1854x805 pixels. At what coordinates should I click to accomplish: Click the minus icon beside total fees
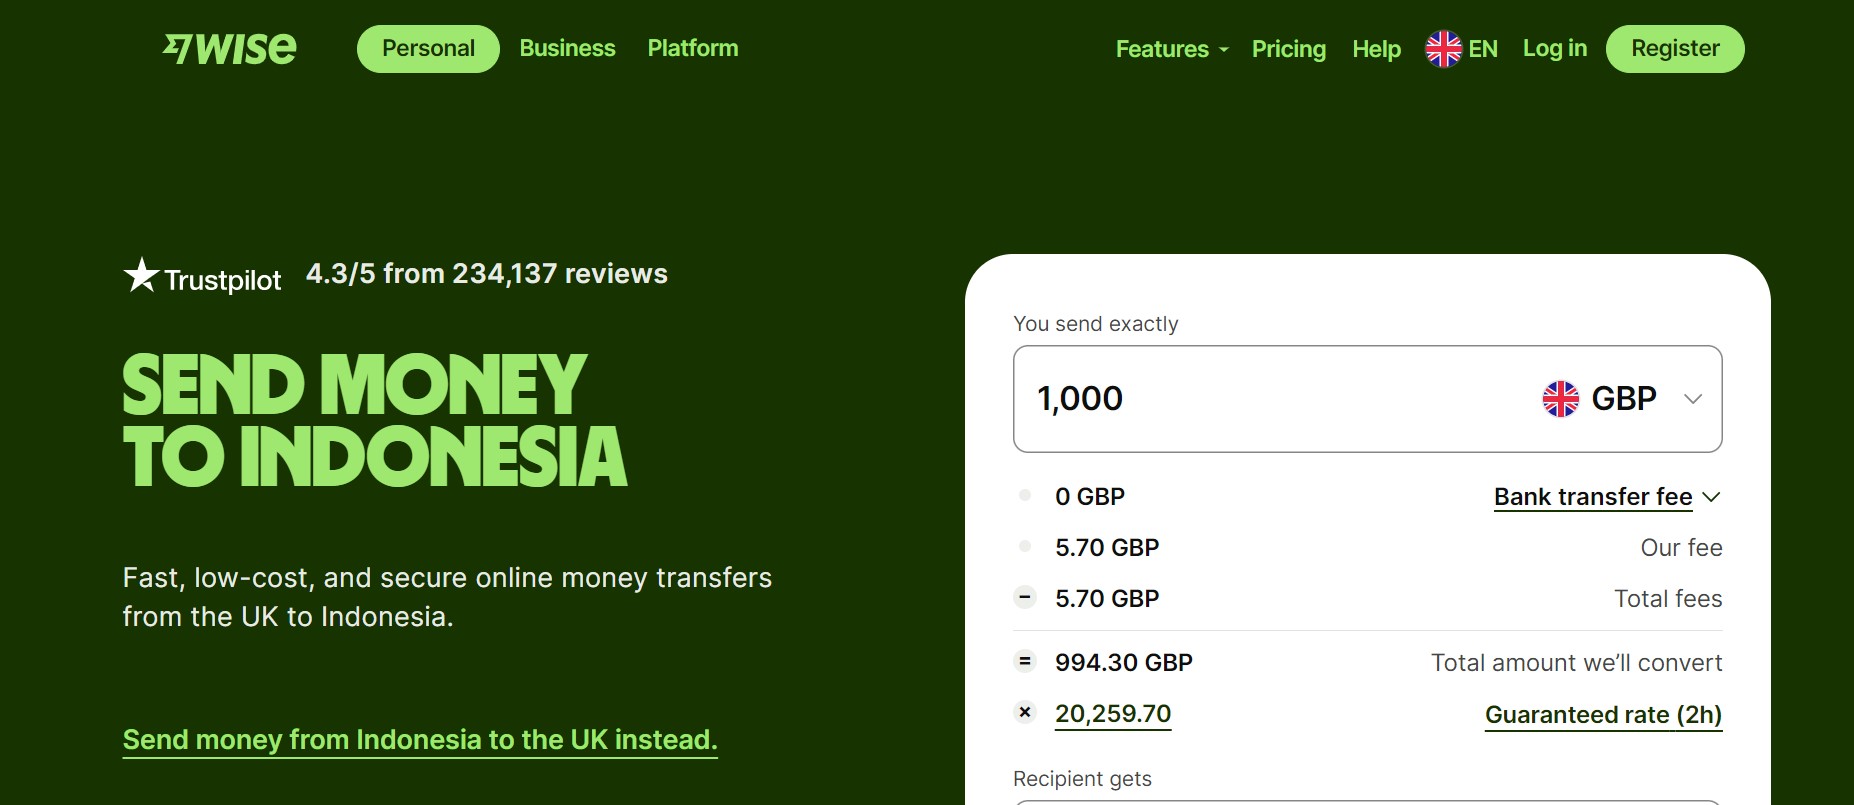coord(1025,598)
